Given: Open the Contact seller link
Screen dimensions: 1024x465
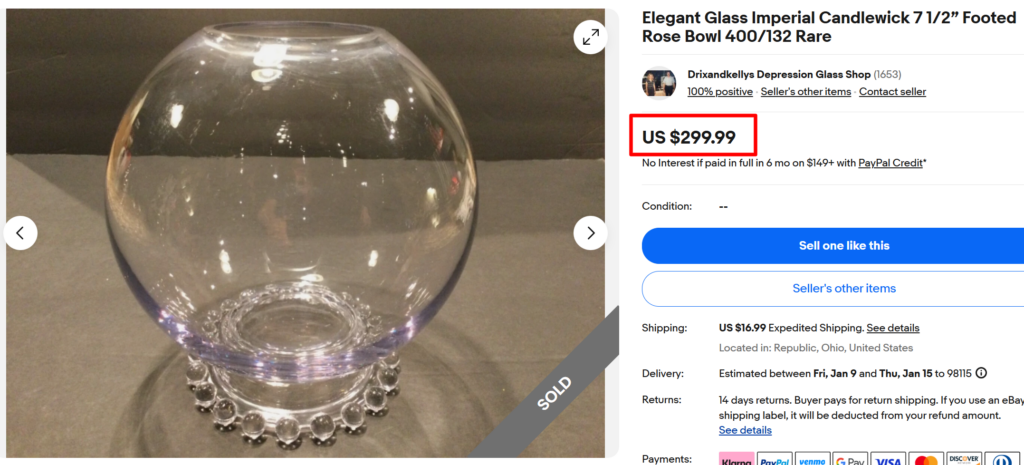Looking at the screenshot, I should pyautogui.click(x=892, y=92).
